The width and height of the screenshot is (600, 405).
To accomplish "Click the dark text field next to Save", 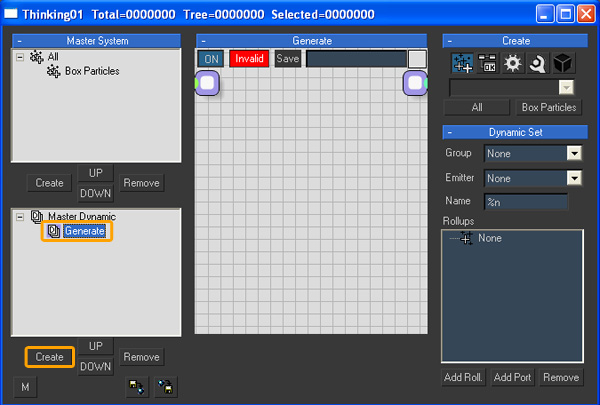I will [x=356, y=59].
